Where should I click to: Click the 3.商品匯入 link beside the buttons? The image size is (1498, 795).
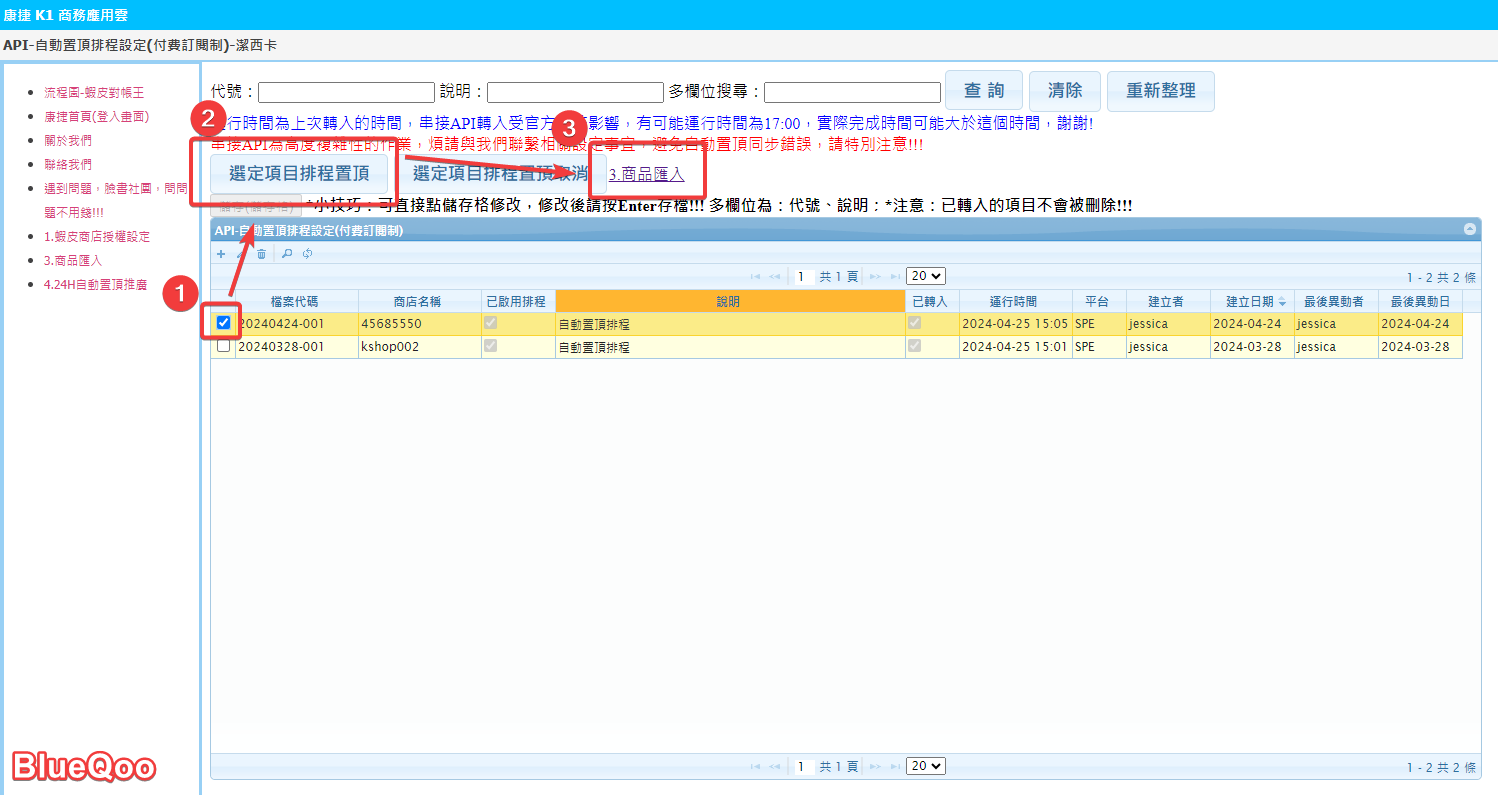[647, 175]
